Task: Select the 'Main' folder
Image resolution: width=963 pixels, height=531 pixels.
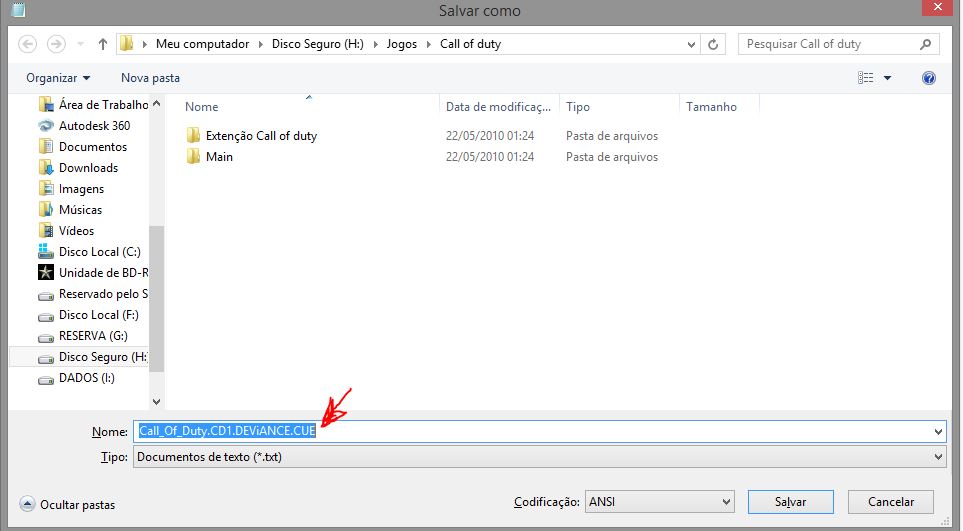Action: [219, 157]
